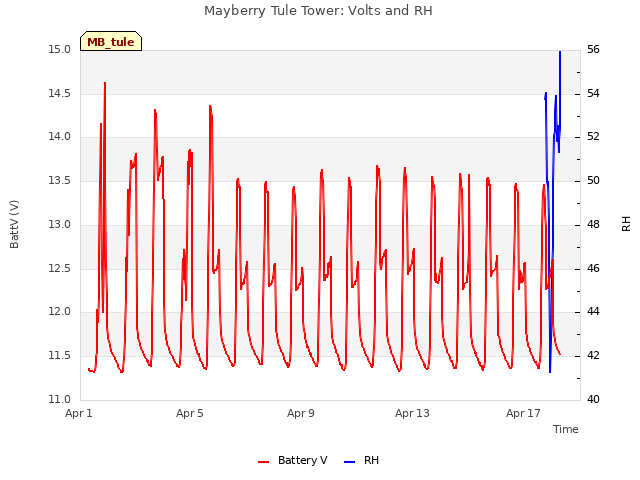
Task: Click the 46 right axis value
Action: (593, 269)
